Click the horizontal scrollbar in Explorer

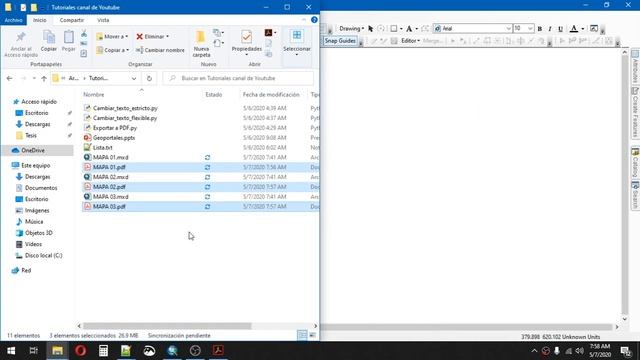[167, 326]
